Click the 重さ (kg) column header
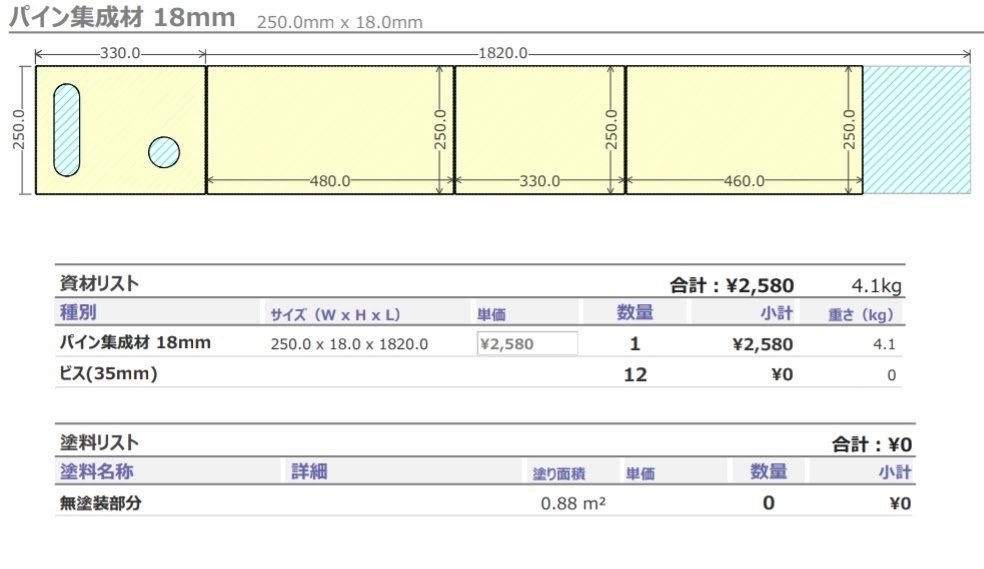Image resolution: width=984 pixels, height=569 pixels. 860,314
